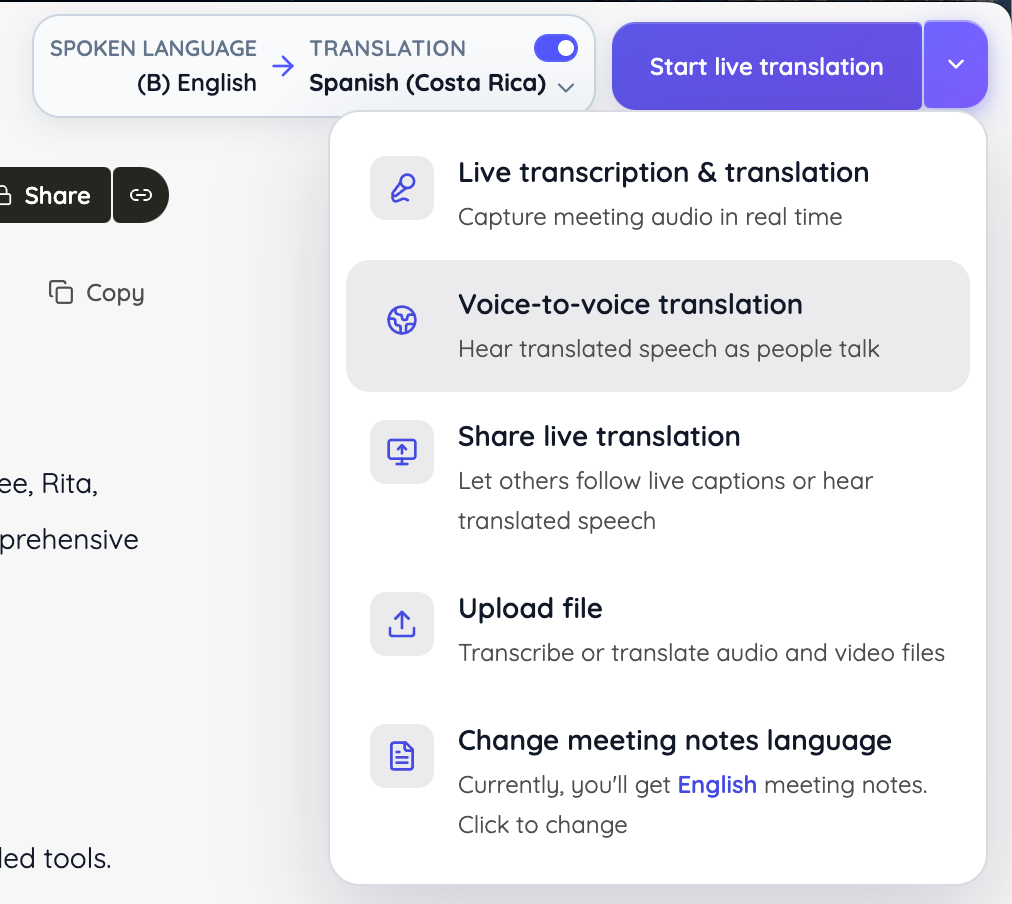Viewport: 1012px width, 904px height.
Task: Click the document icon for meeting notes language
Action: tap(402, 756)
